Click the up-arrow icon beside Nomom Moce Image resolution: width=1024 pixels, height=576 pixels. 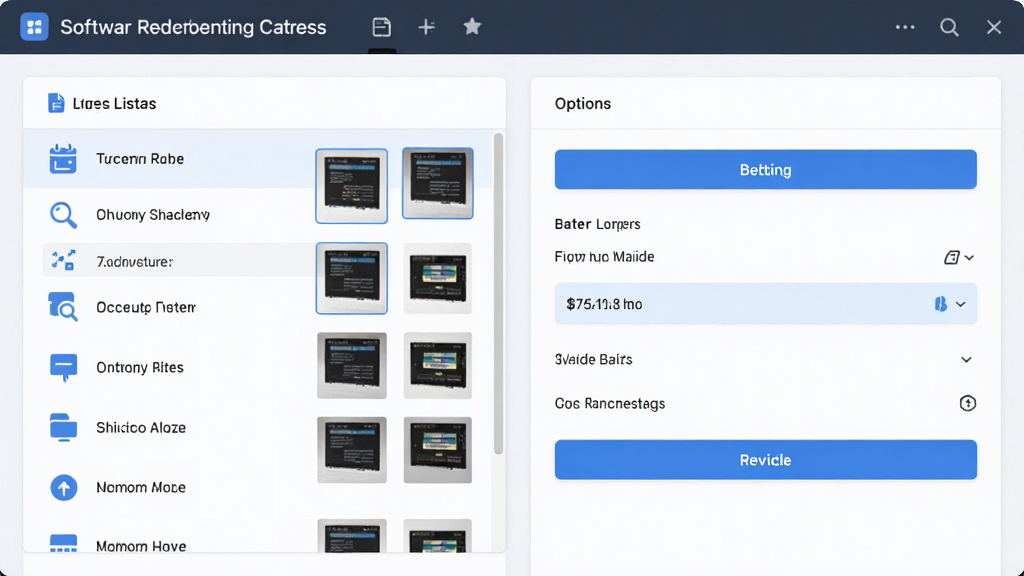(63, 487)
